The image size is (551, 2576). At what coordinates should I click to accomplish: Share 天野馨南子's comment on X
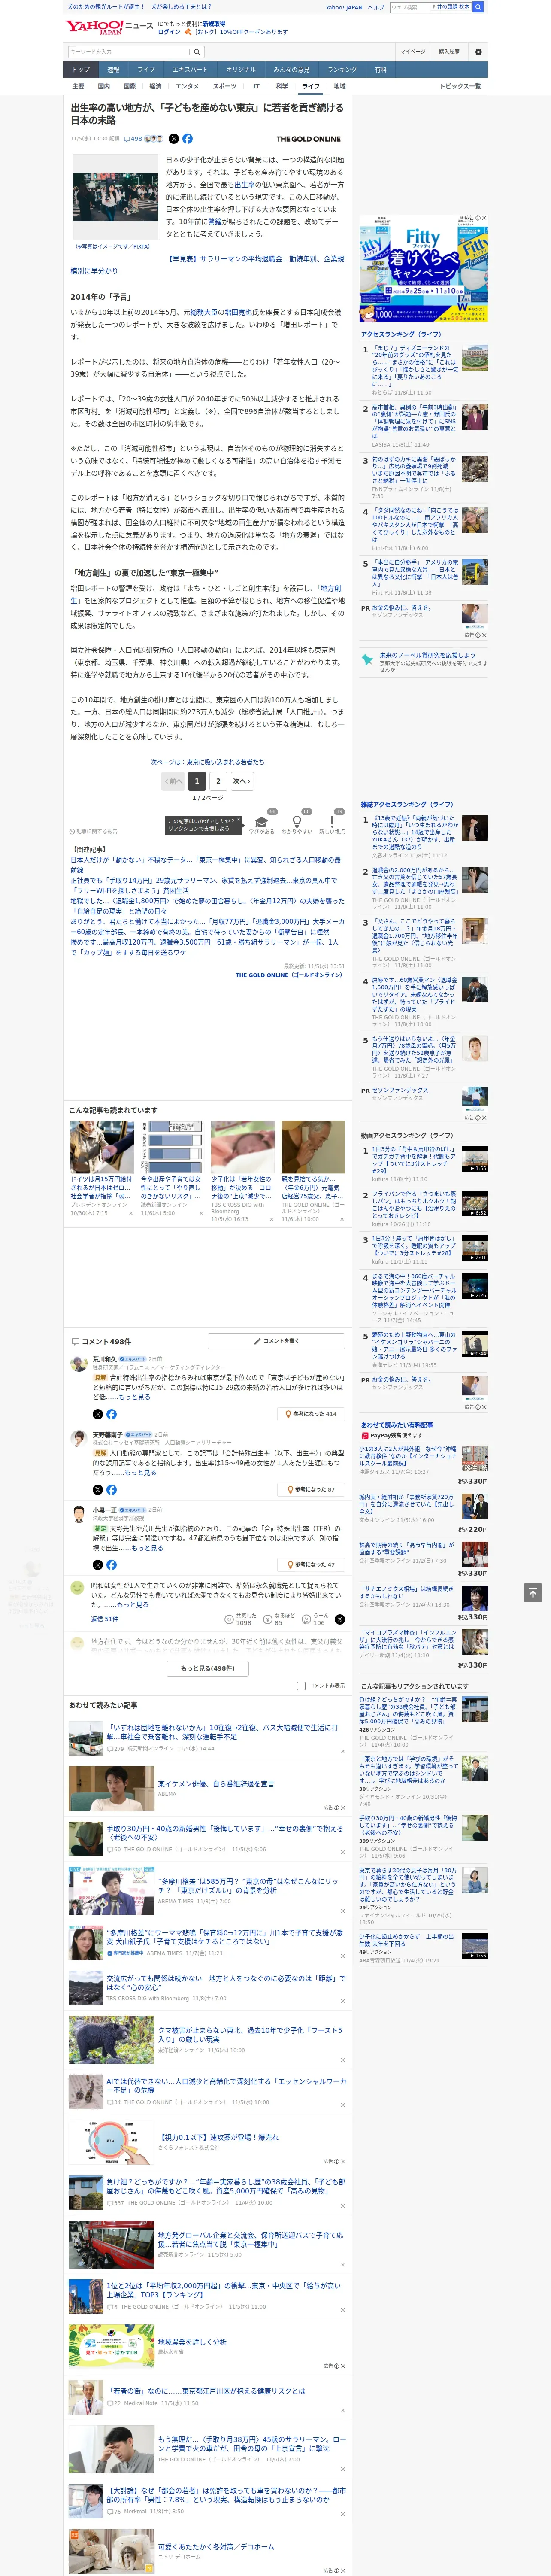click(x=98, y=1489)
